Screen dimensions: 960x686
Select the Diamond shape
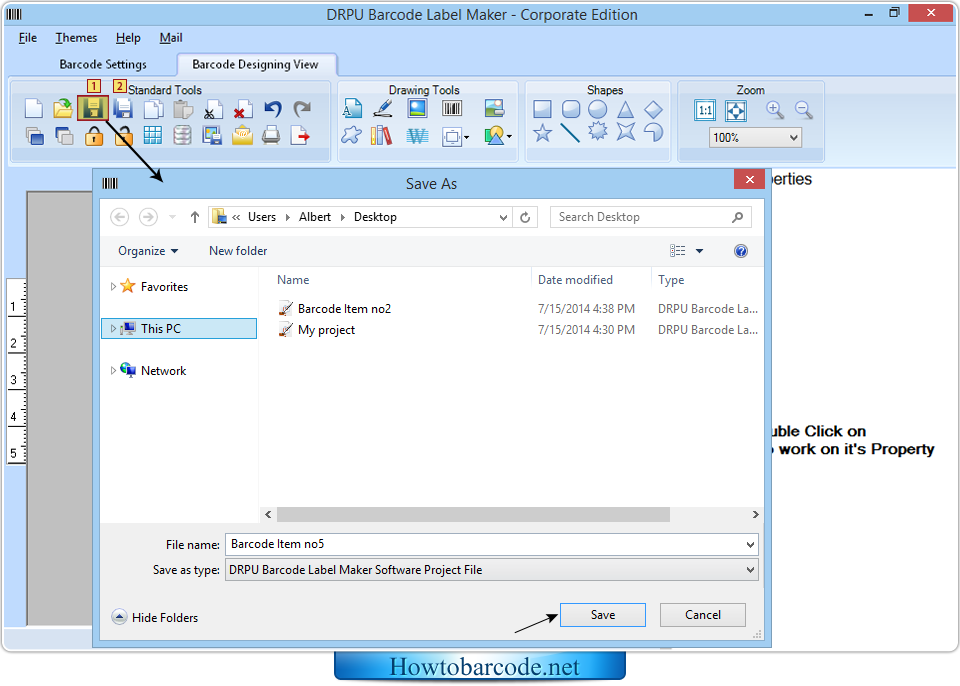(653, 109)
